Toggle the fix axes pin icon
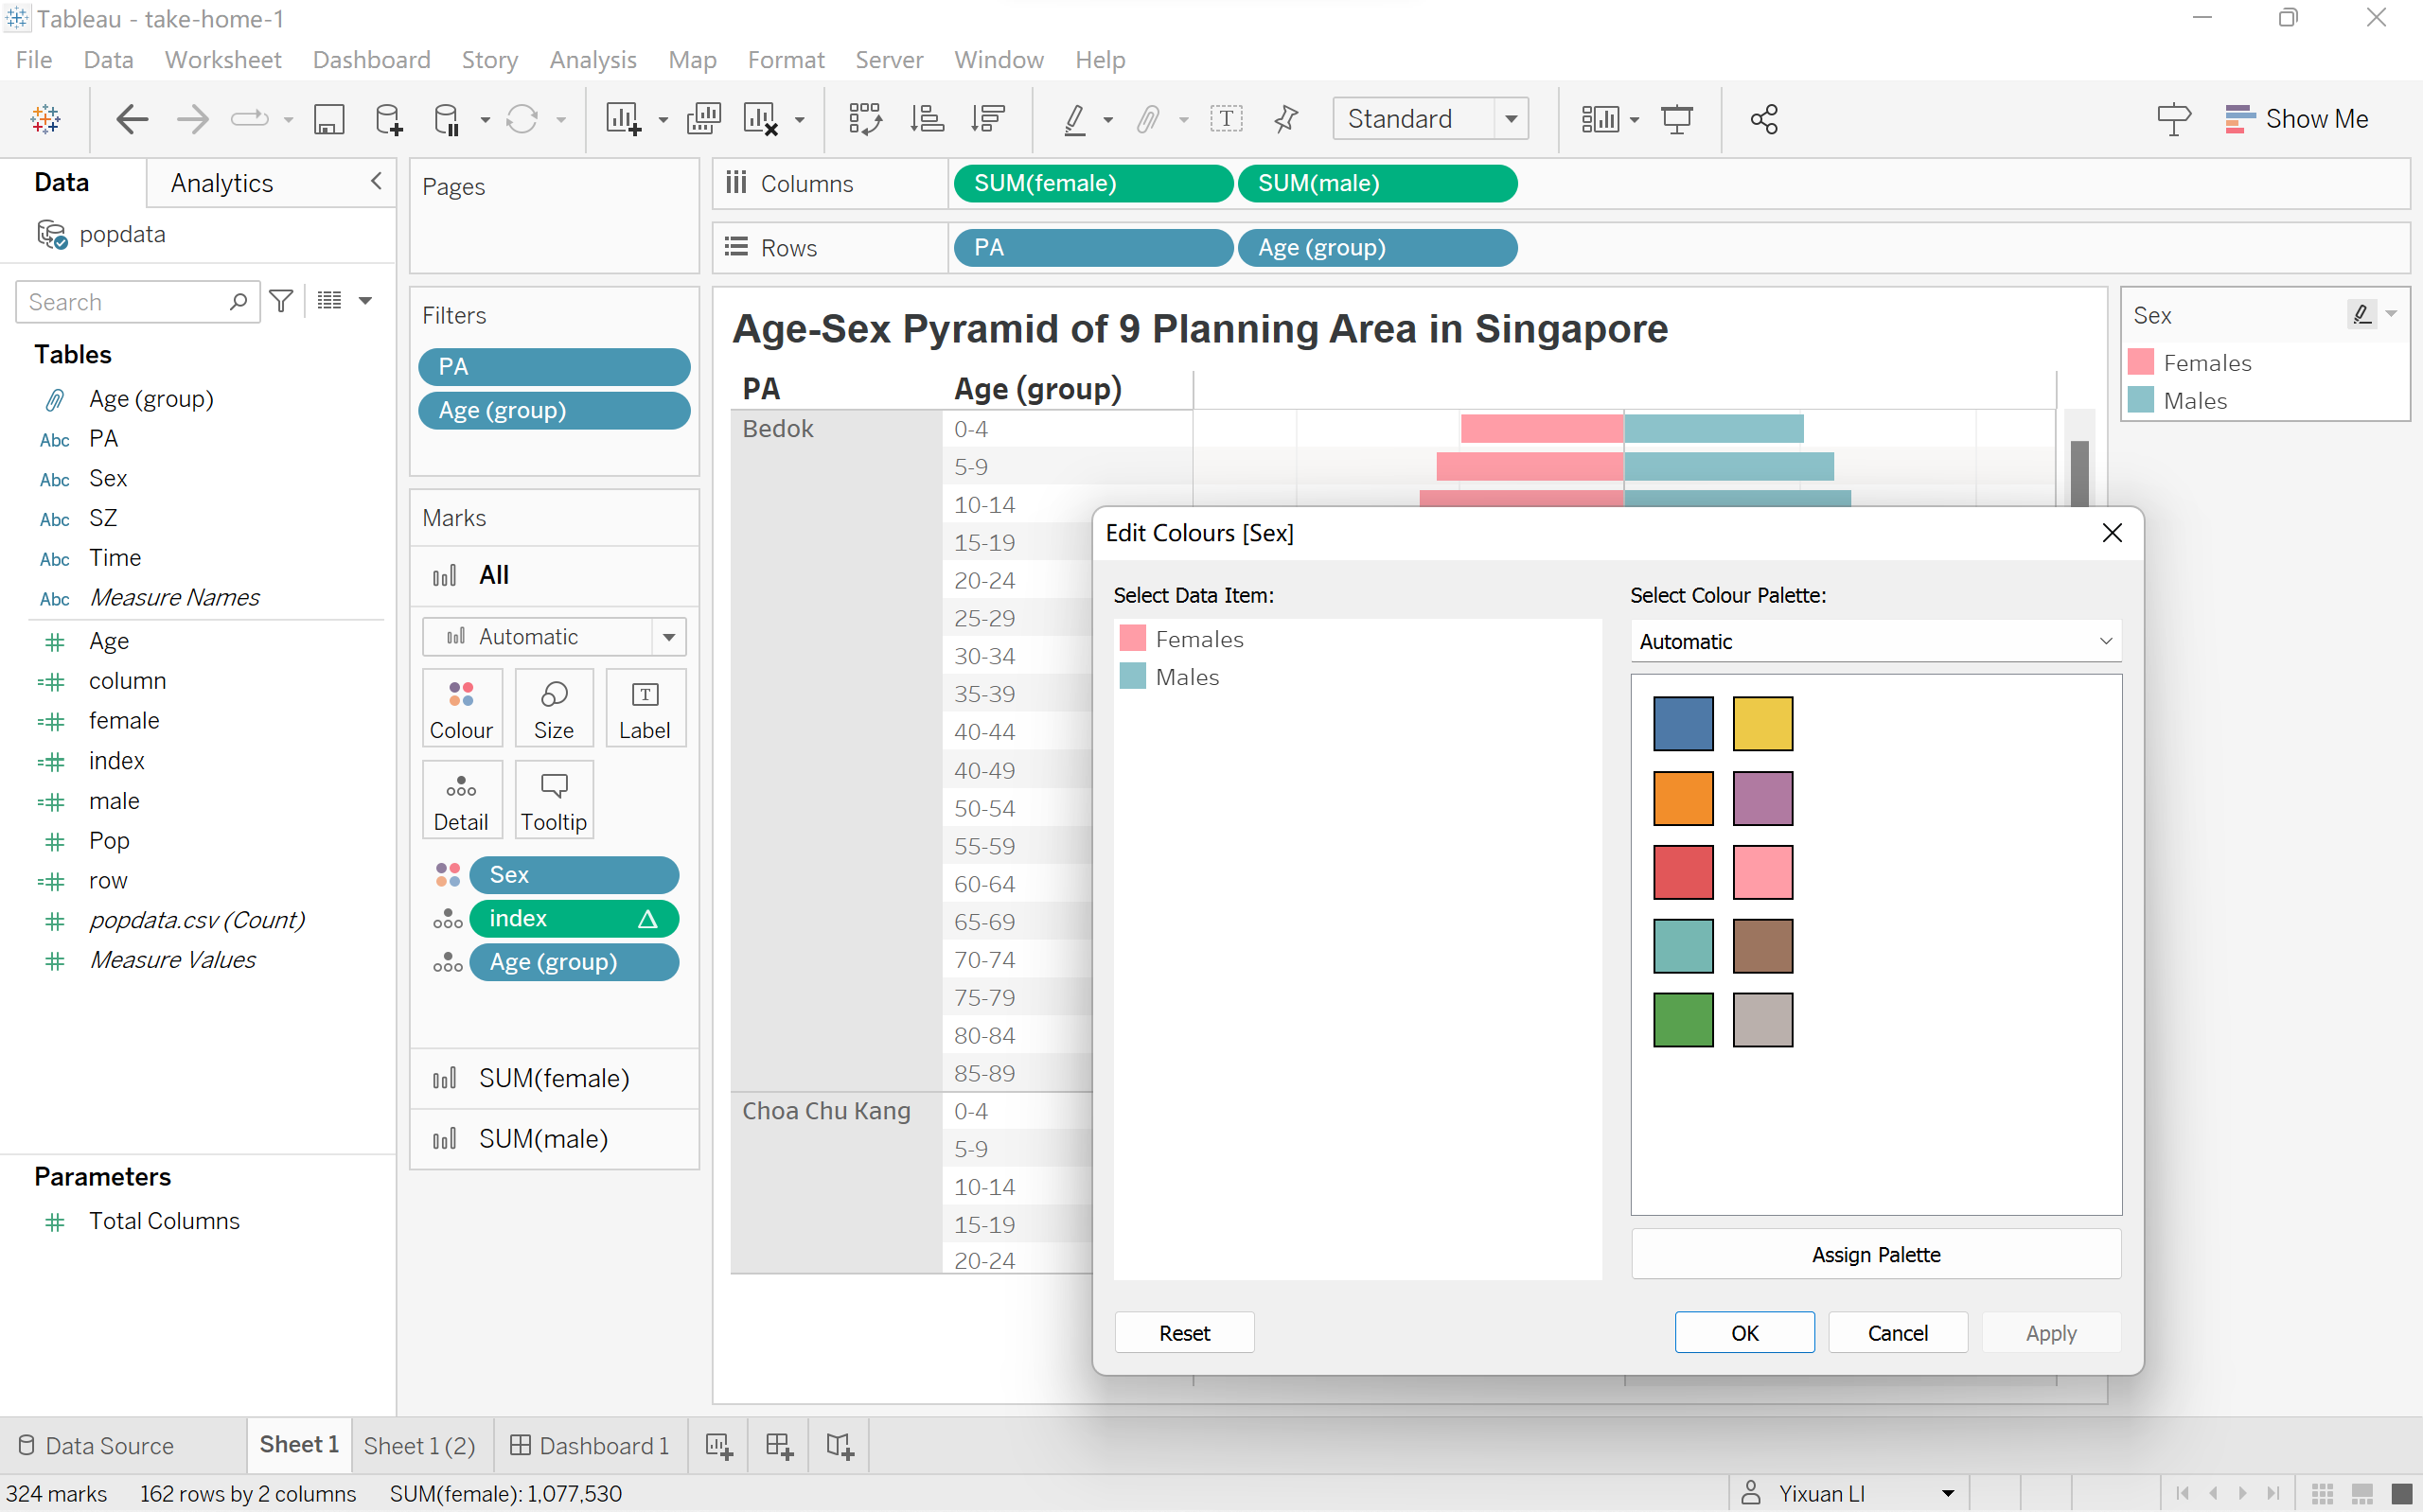Image resolution: width=2423 pixels, height=1512 pixels. pos(1286,119)
